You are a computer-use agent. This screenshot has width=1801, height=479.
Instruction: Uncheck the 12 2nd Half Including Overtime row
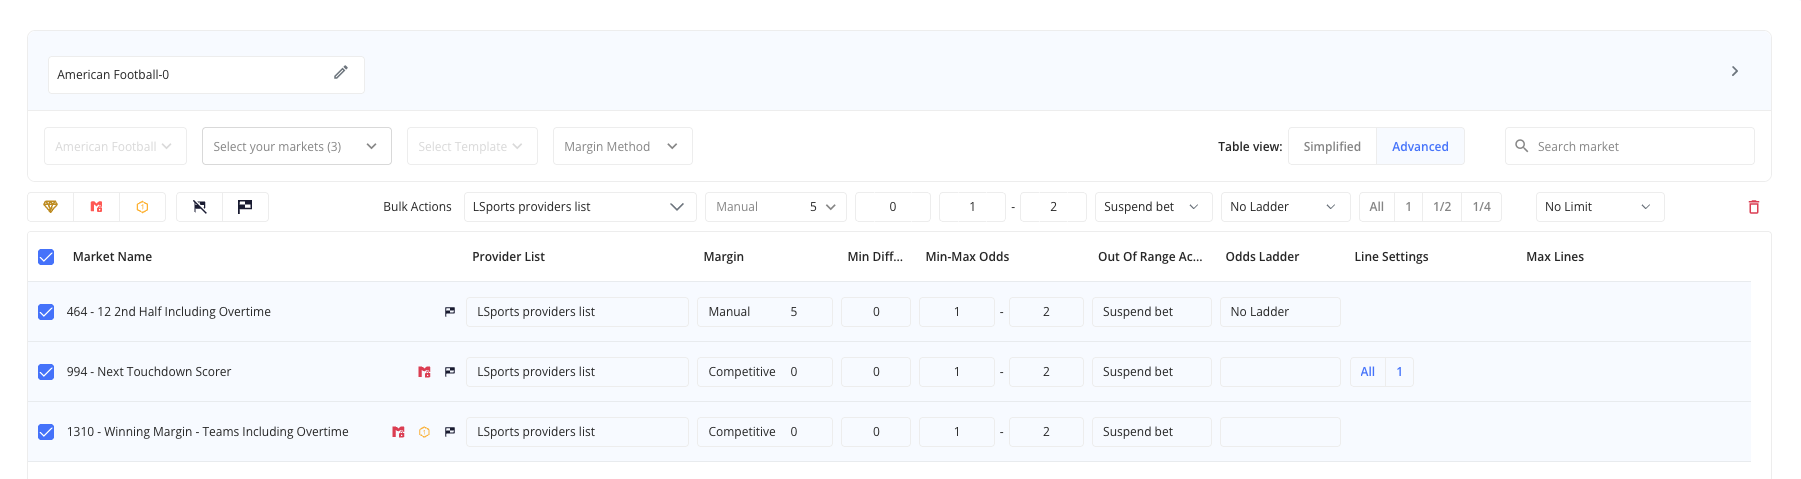46,312
